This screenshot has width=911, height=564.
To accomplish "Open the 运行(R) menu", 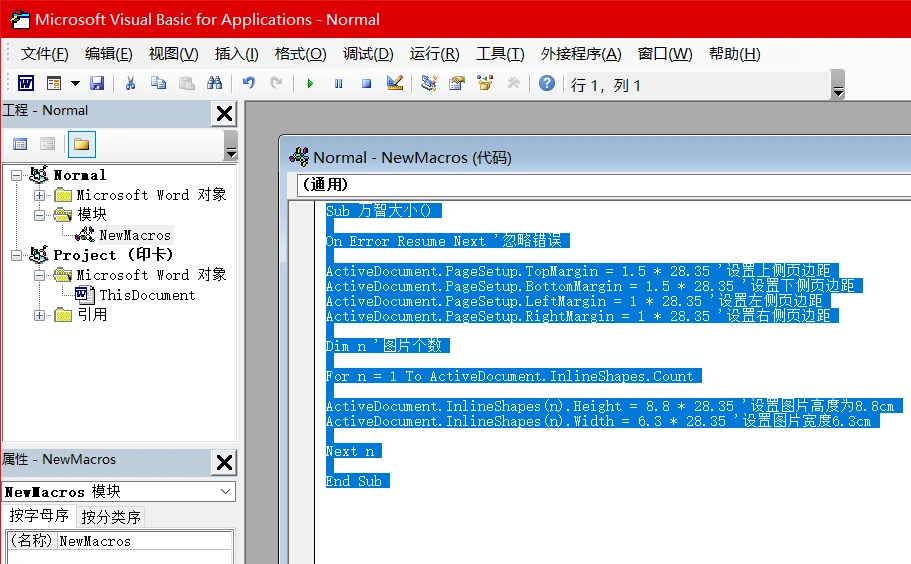I will 435,54.
